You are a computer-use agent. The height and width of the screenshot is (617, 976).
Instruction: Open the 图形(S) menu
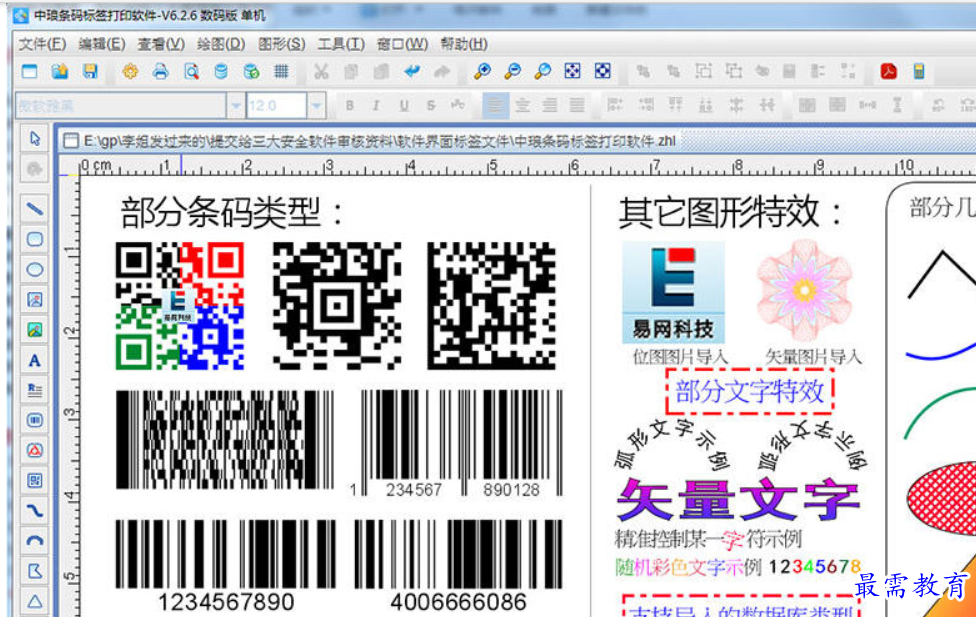[281, 44]
